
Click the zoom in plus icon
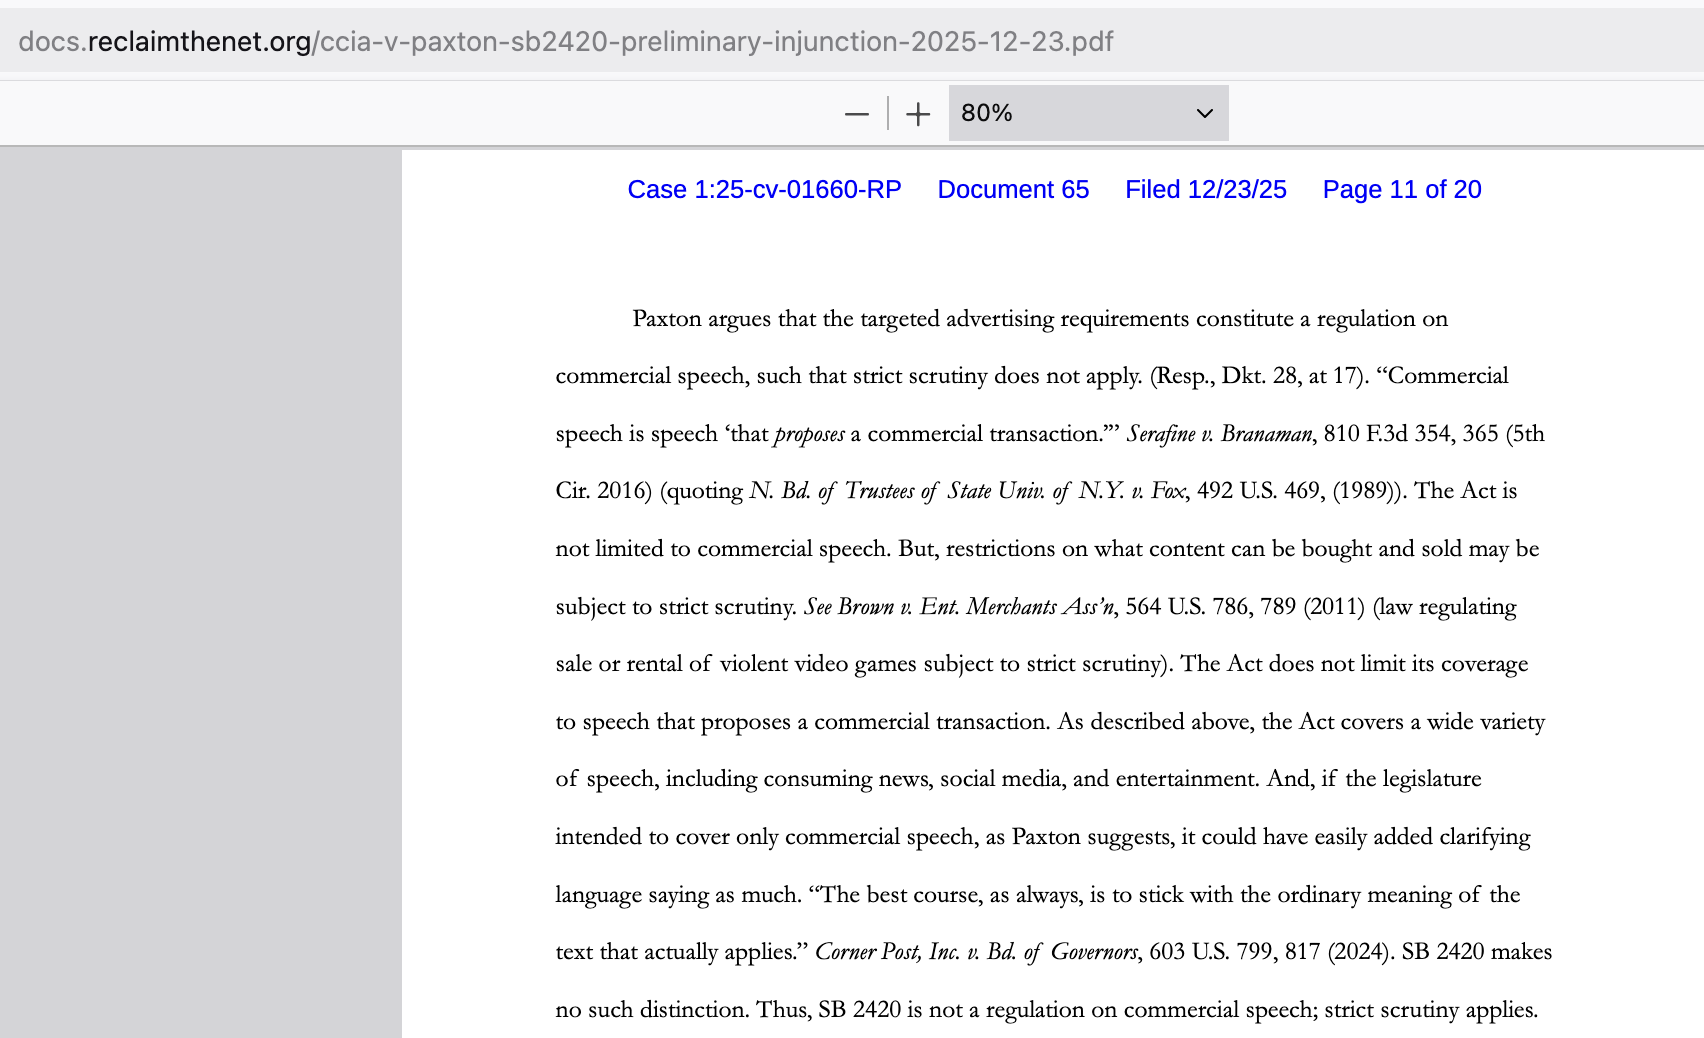pos(918,114)
